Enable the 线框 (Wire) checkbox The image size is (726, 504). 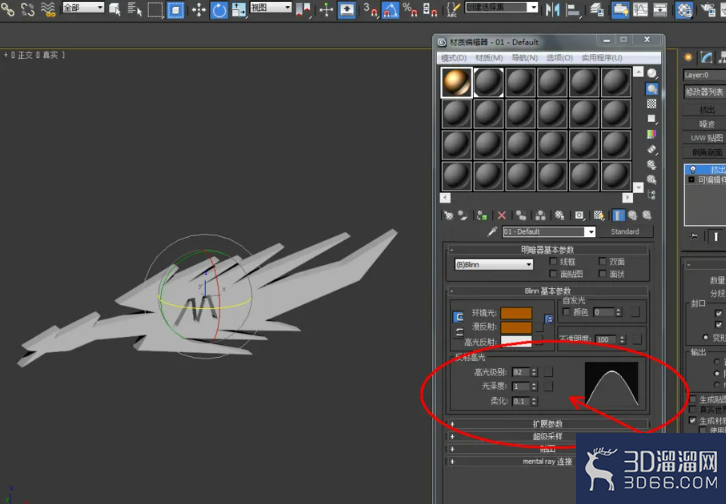click(553, 261)
